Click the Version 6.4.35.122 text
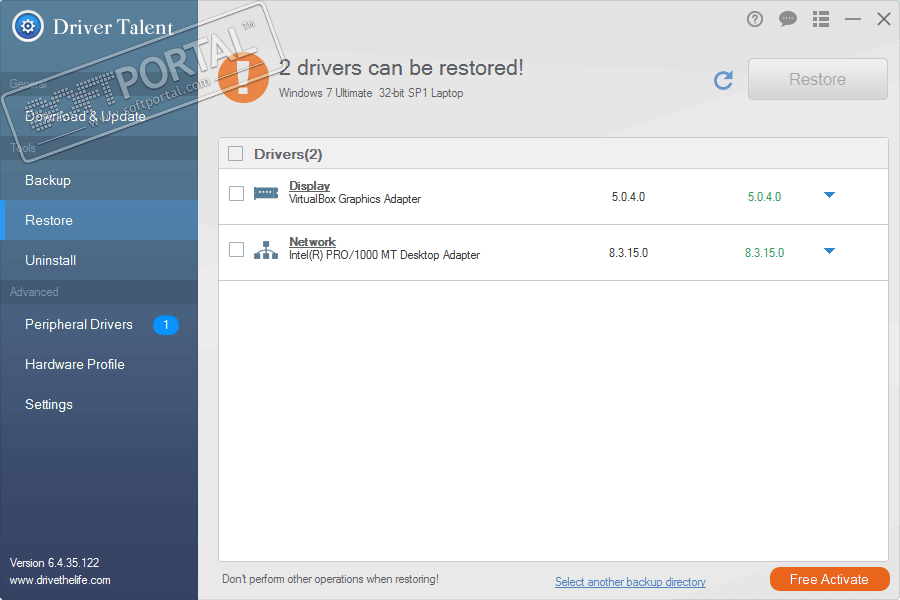The width and height of the screenshot is (900, 600). coord(55,563)
